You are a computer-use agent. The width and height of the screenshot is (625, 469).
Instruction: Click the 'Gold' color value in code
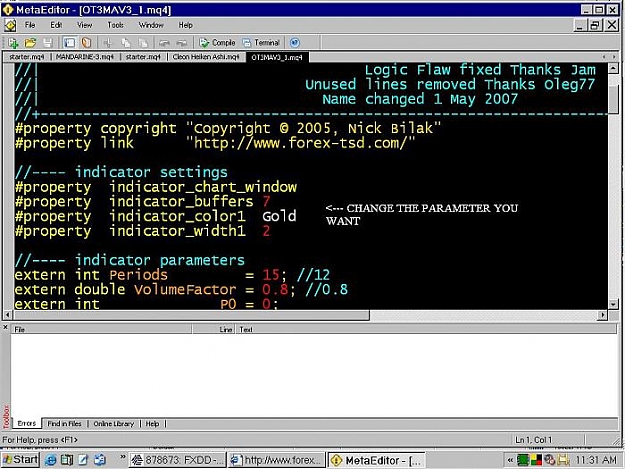pos(279,216)
